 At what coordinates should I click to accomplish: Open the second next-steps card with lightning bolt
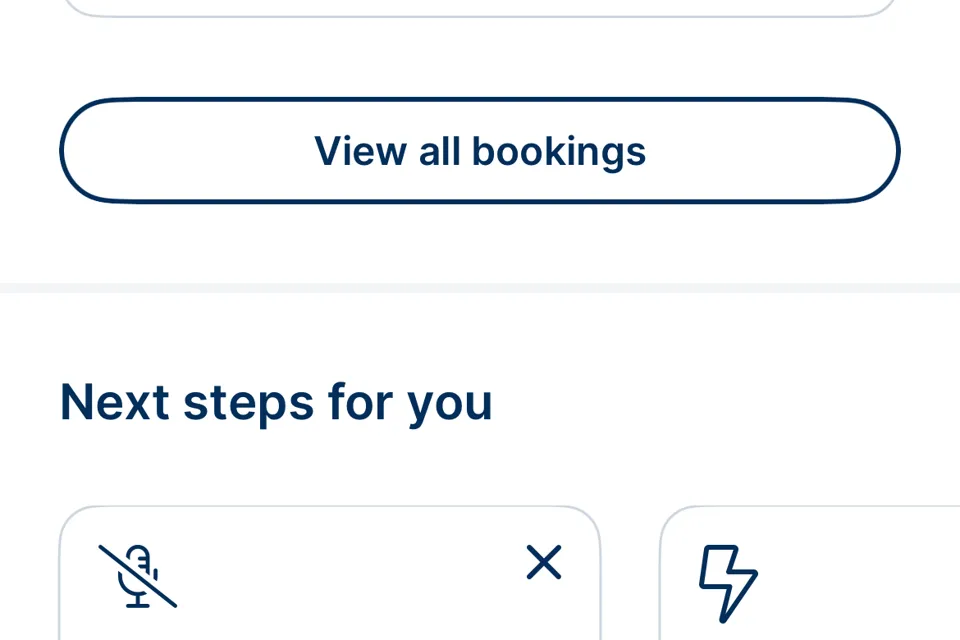809,573
